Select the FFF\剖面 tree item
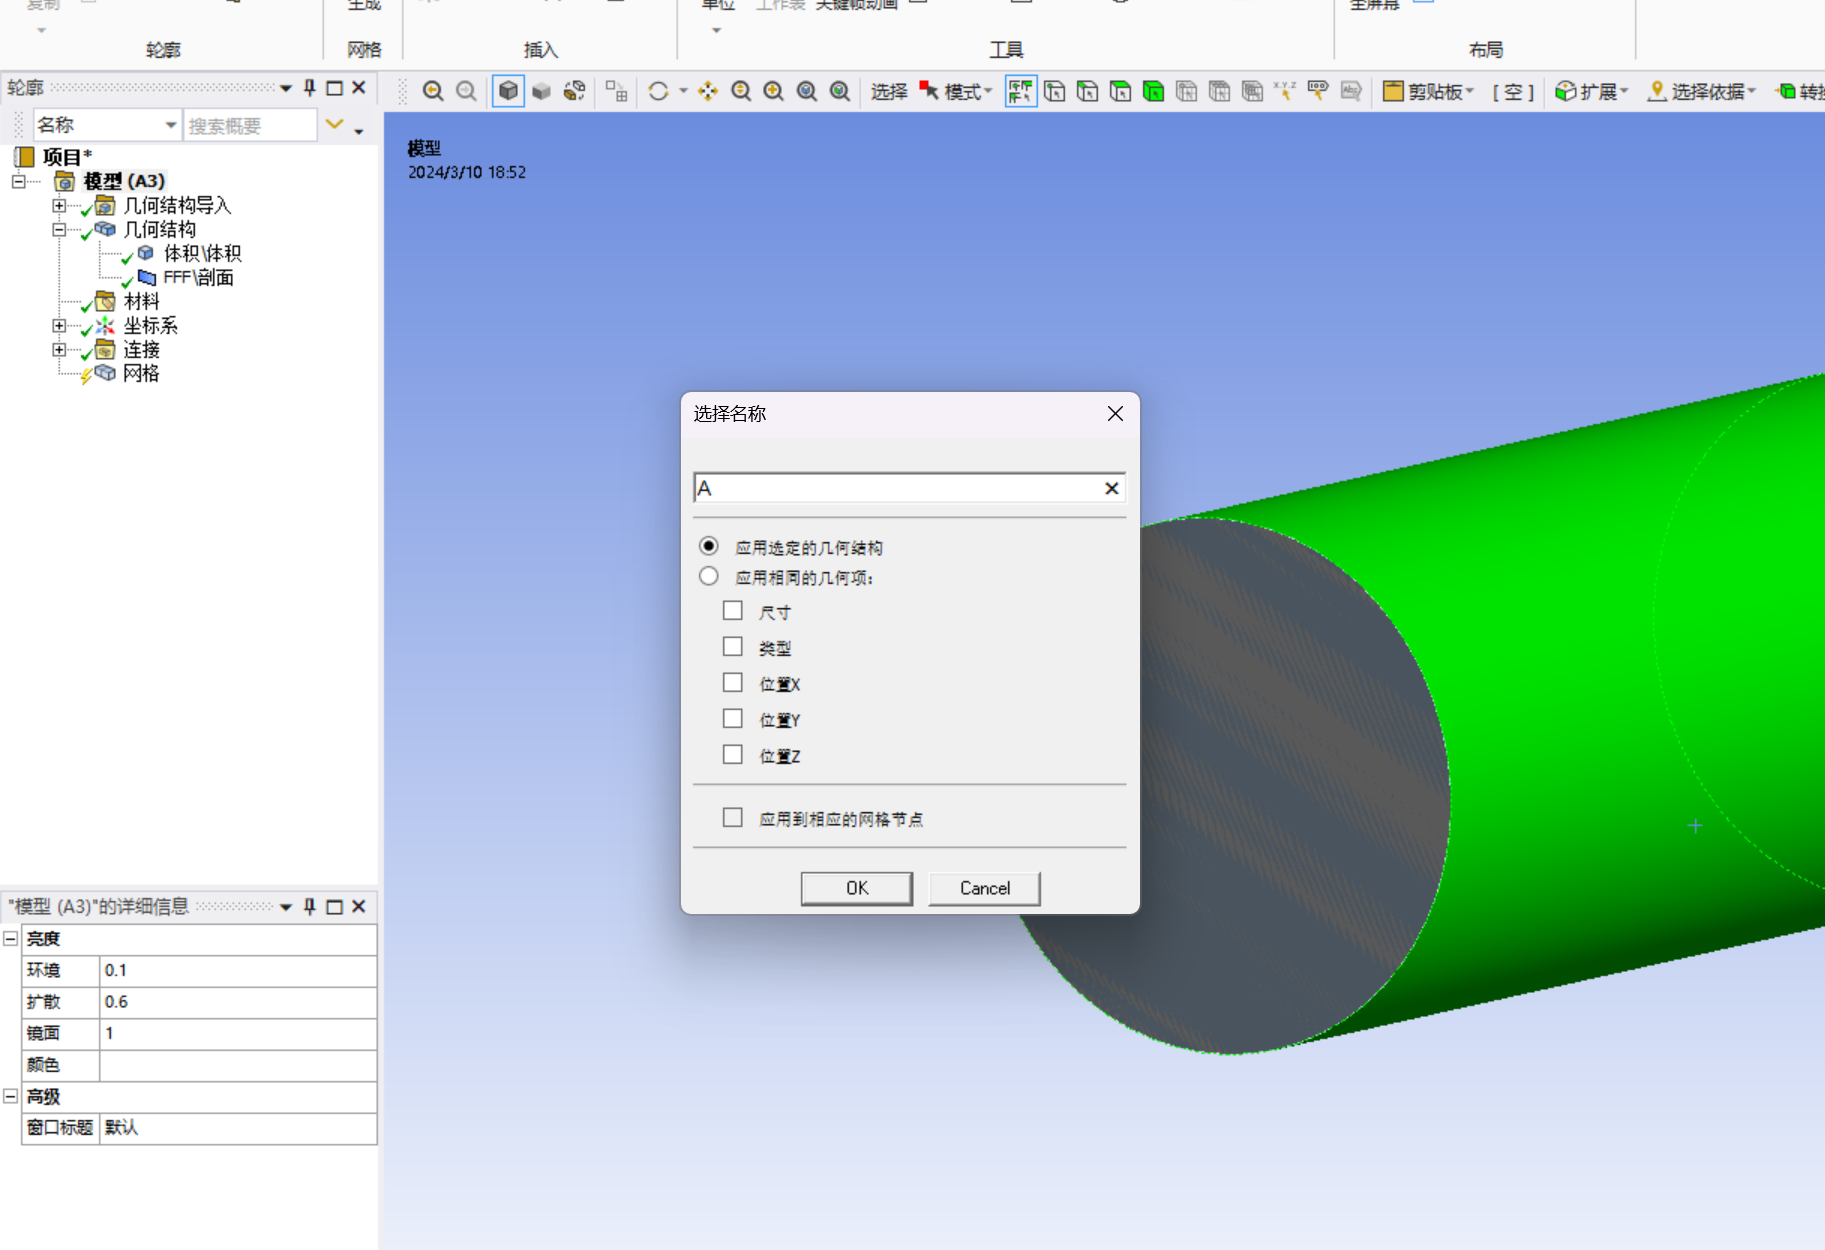The image size is (1825, 1250). pyautogui.click(x=198, y=278)
